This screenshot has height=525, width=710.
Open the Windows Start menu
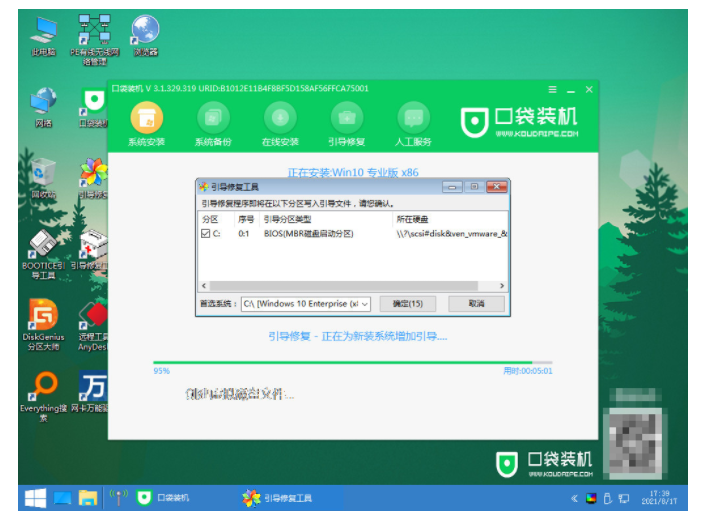pos(35,497)
